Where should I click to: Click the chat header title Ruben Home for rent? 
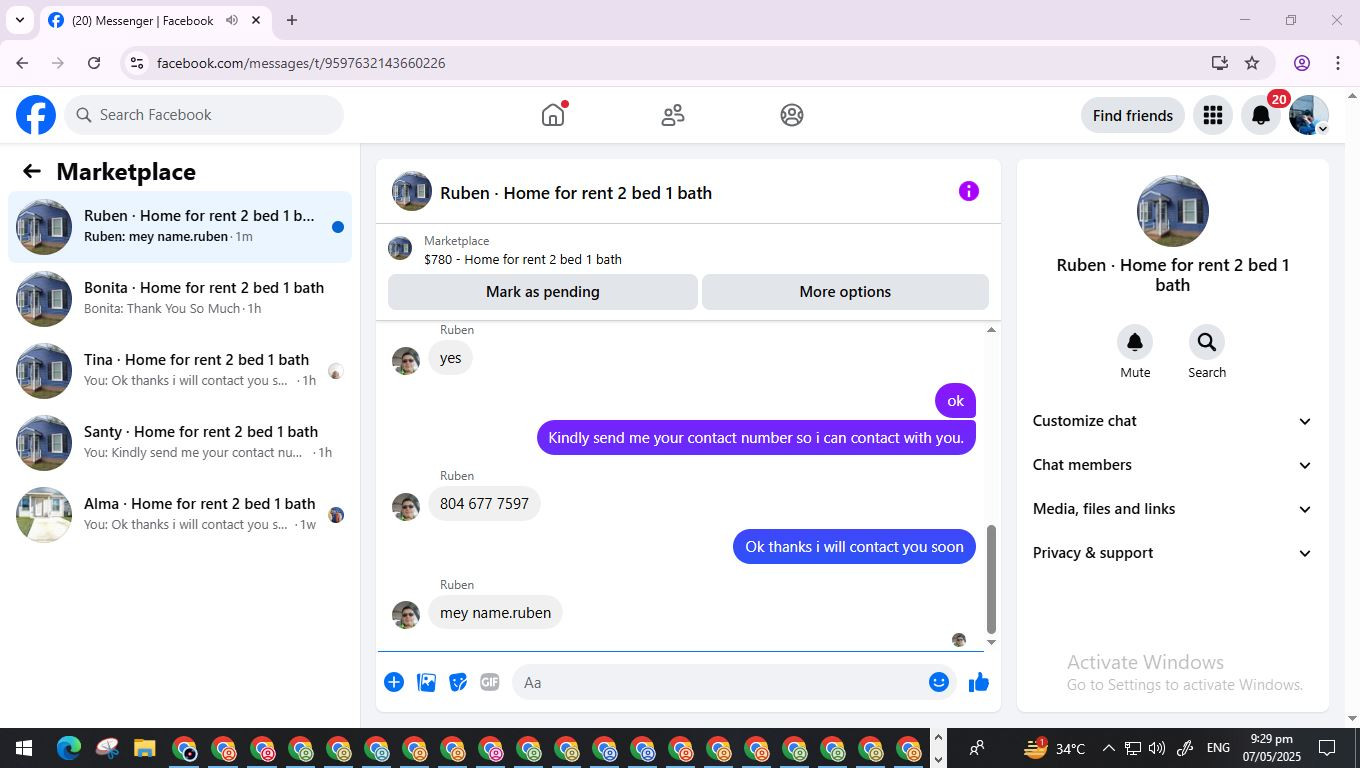click(576, 193)
